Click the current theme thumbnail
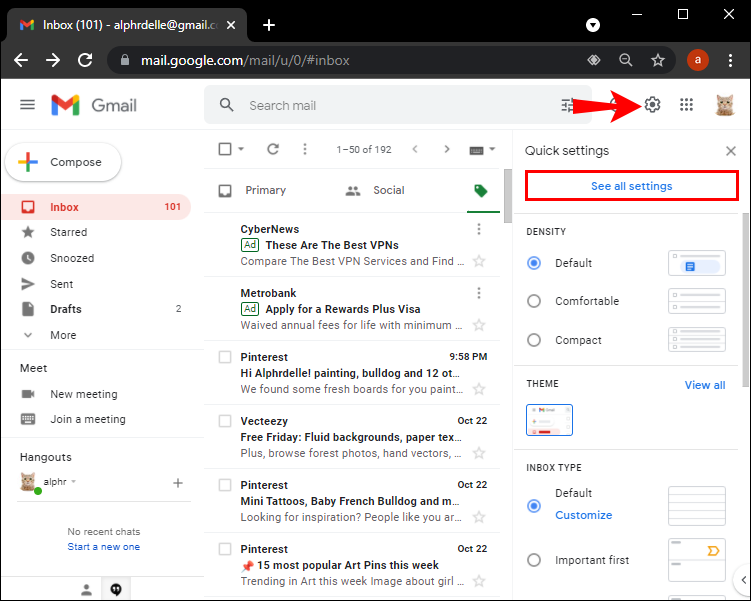Image resolution: width=751 pixels, height=601 pixels. pos(549,420)
